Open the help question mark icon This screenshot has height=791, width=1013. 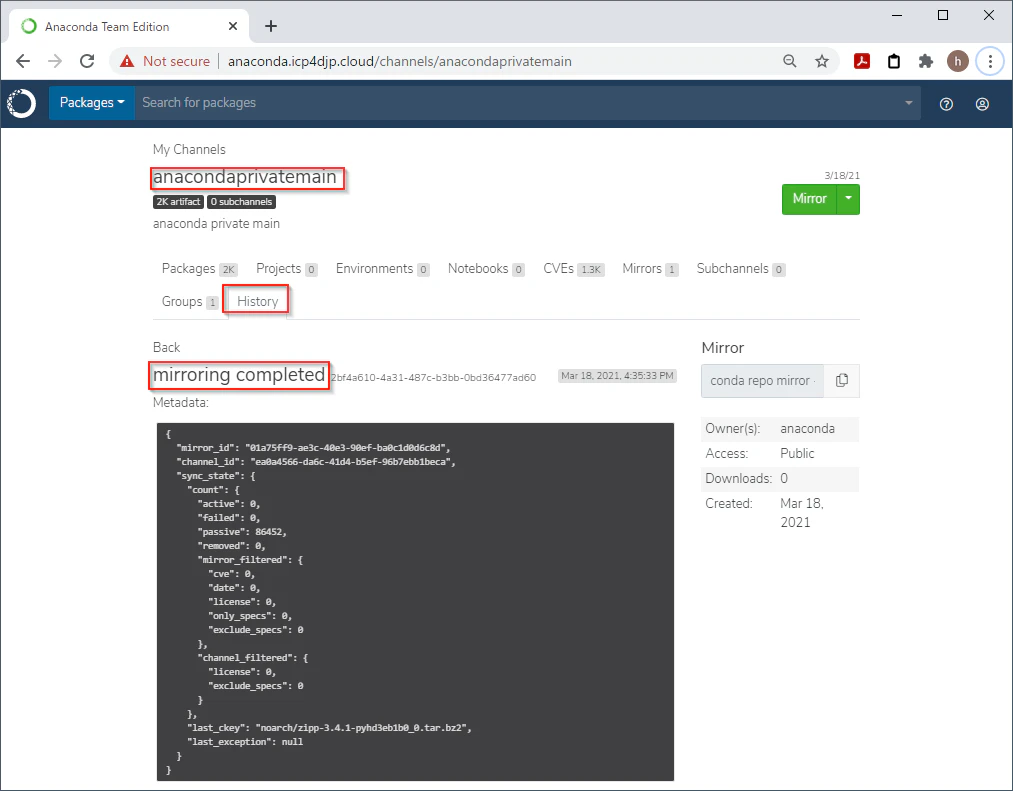pos(946,104)
